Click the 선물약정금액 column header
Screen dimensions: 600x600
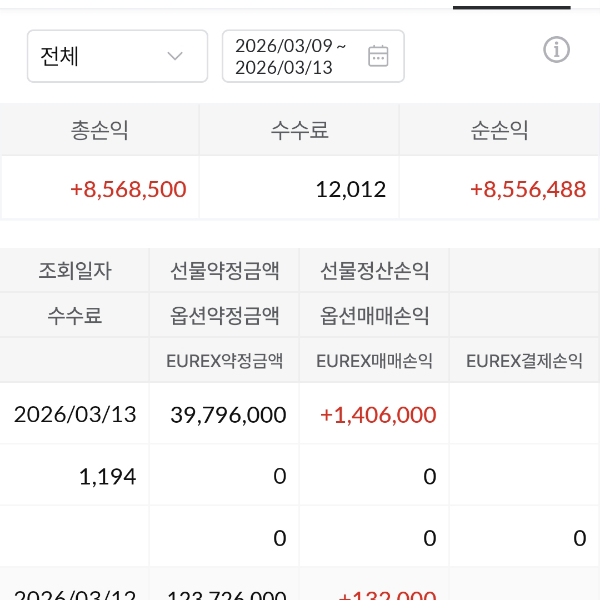[225, 270]
